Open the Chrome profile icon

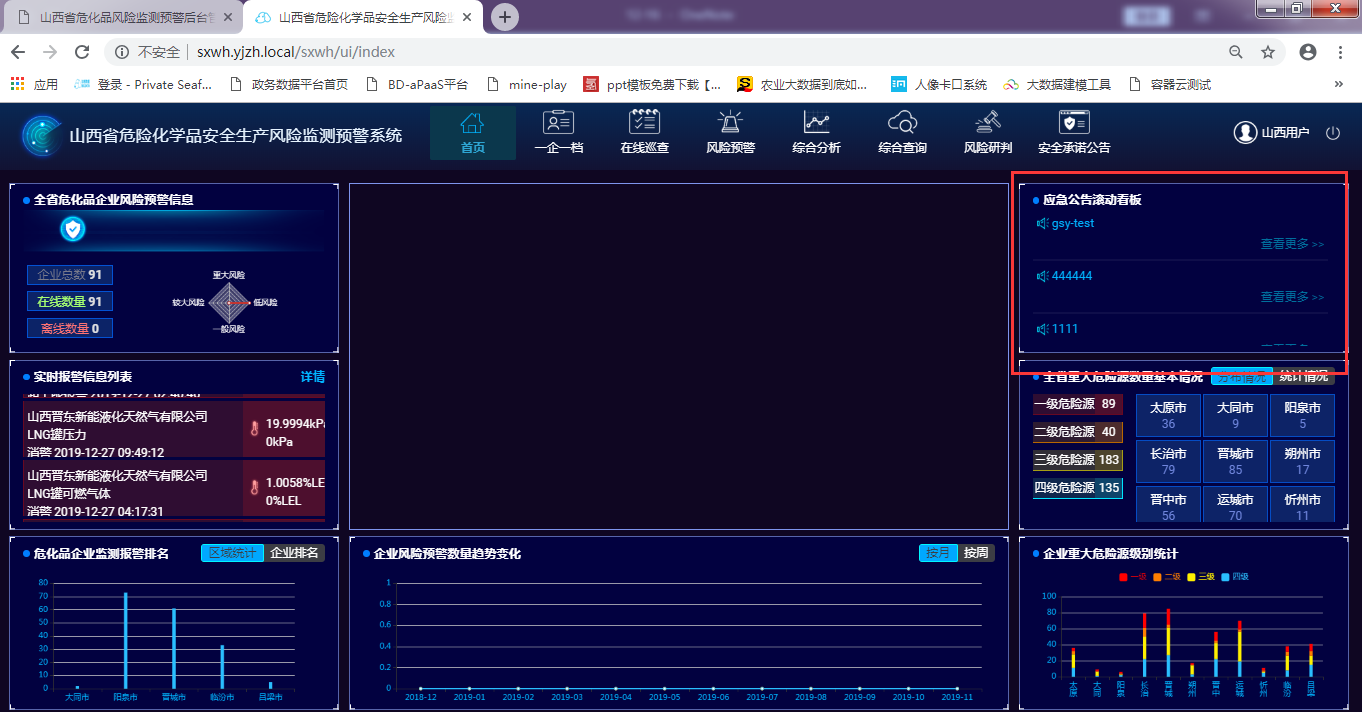coord(1307,52)
